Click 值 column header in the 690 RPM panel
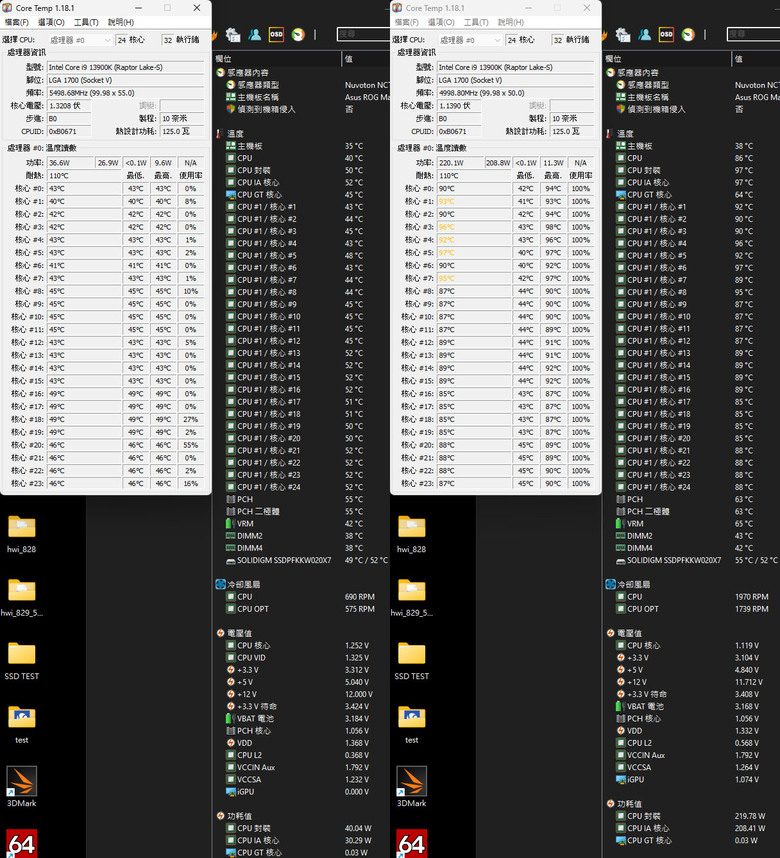 pos(366,59)
